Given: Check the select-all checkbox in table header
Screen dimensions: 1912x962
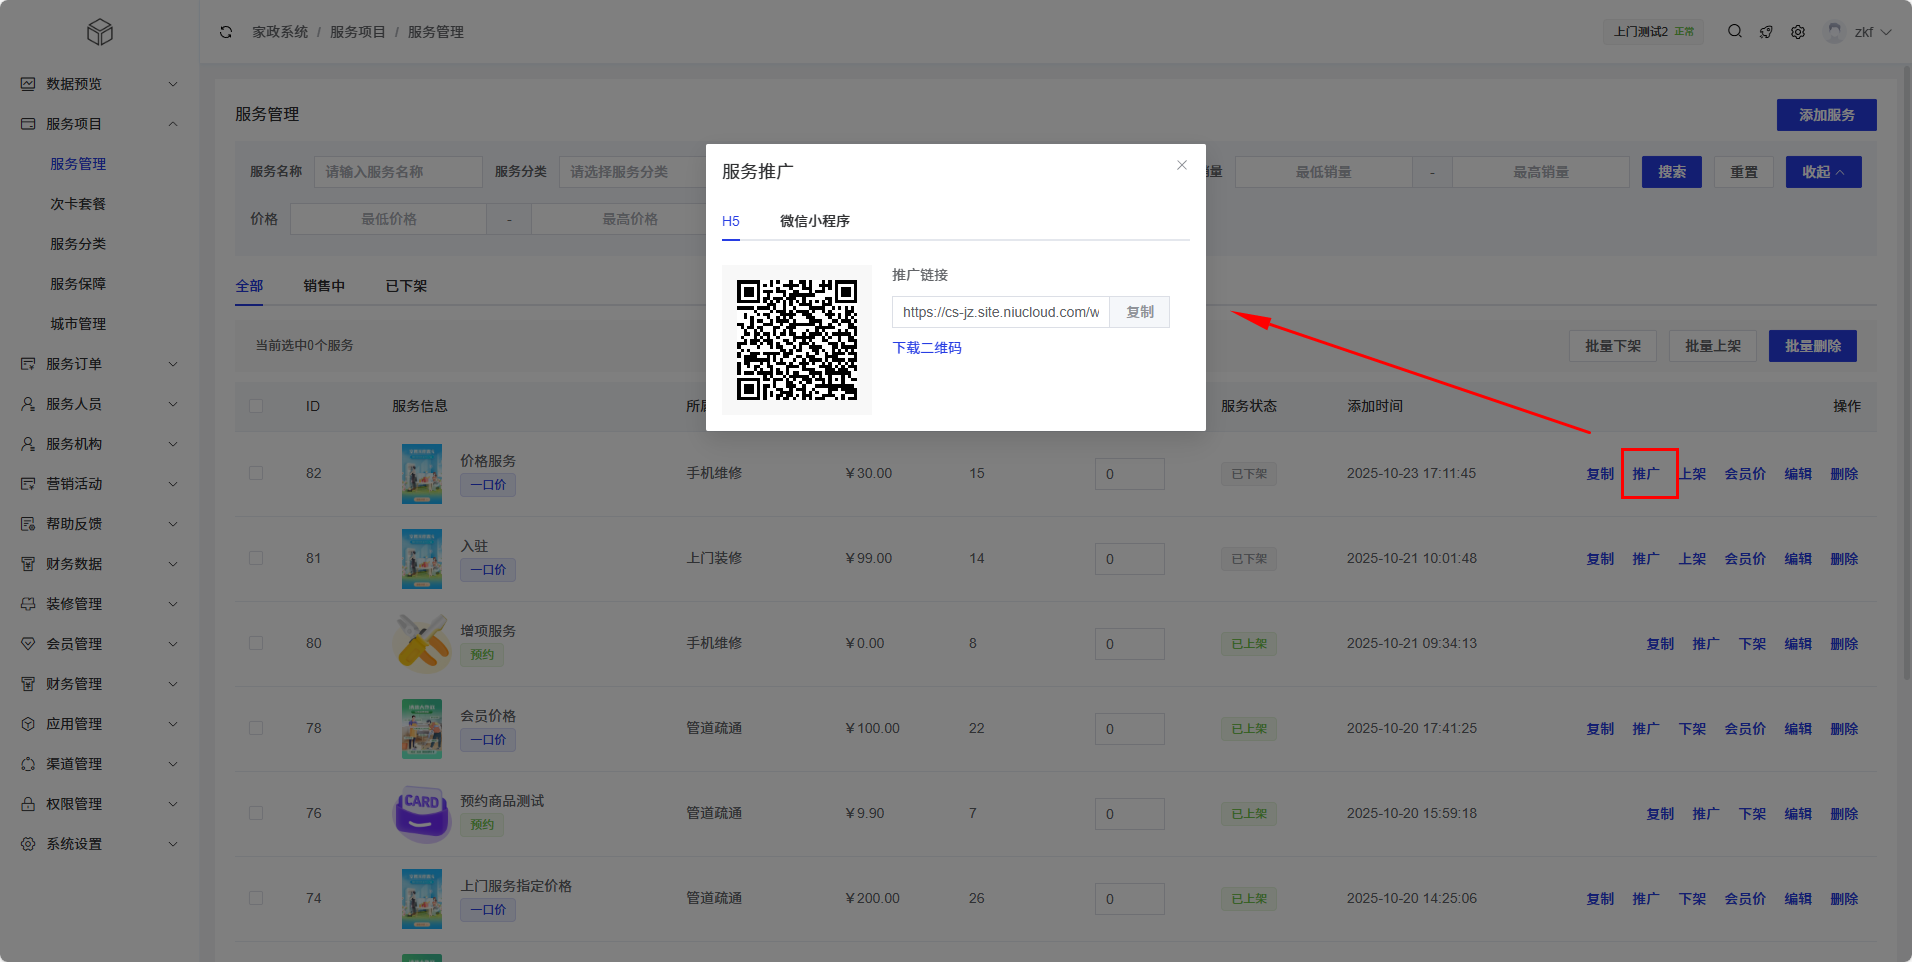Looking at the screenshot, I should (256, 406).
